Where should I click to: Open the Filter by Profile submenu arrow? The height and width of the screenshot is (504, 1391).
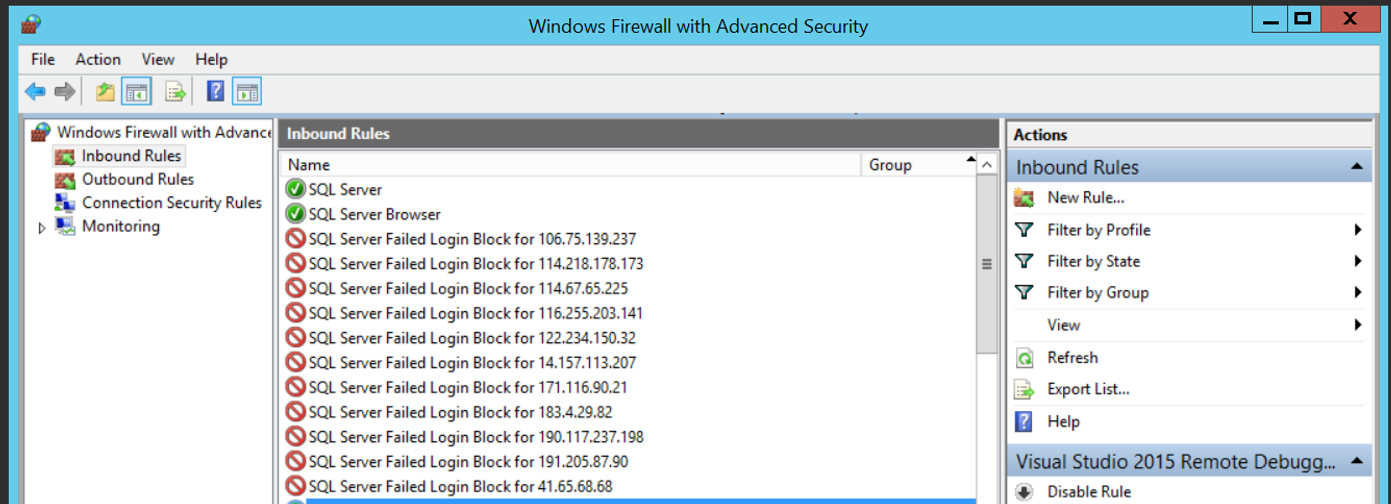[x=1358, y=230]
